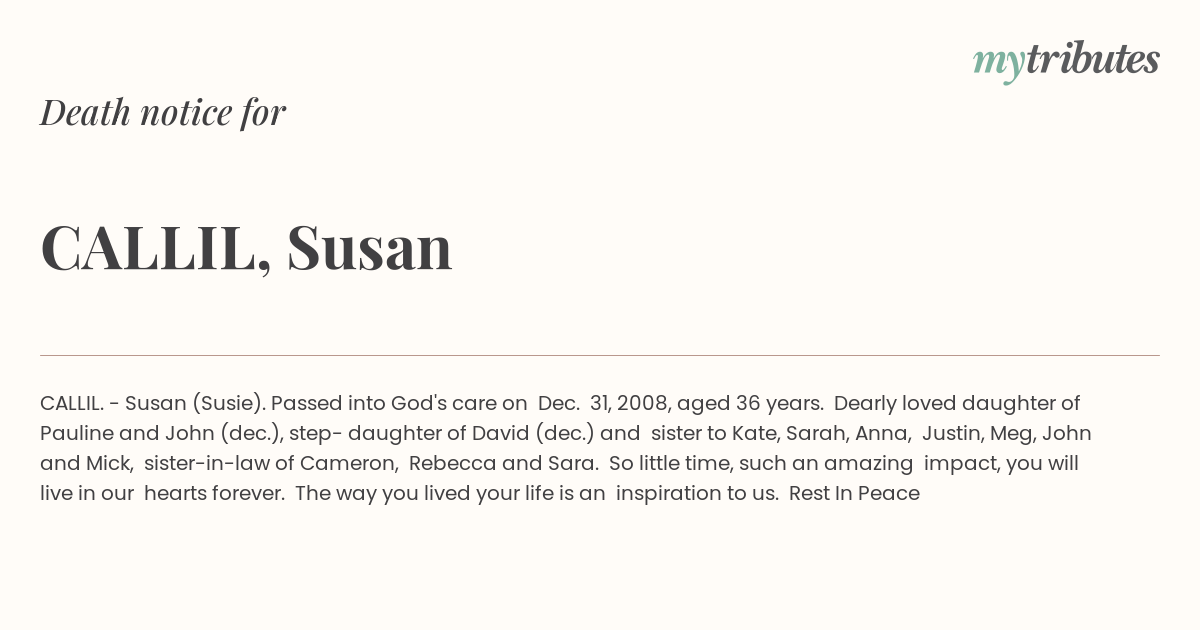The height and width of the screenshot is (630, 1200).
Task: Click the mytributes logo
Action: click(x=1066, y=61)
